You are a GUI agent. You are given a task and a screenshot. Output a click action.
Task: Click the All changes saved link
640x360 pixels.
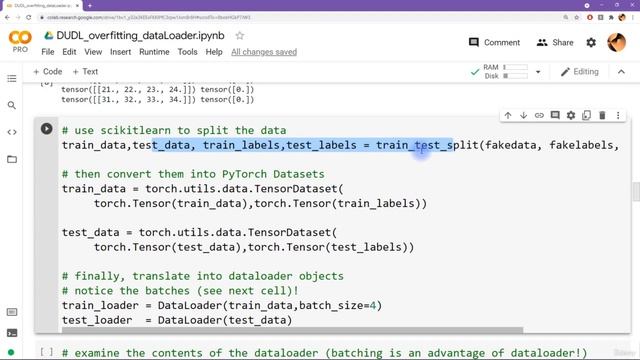264,52
